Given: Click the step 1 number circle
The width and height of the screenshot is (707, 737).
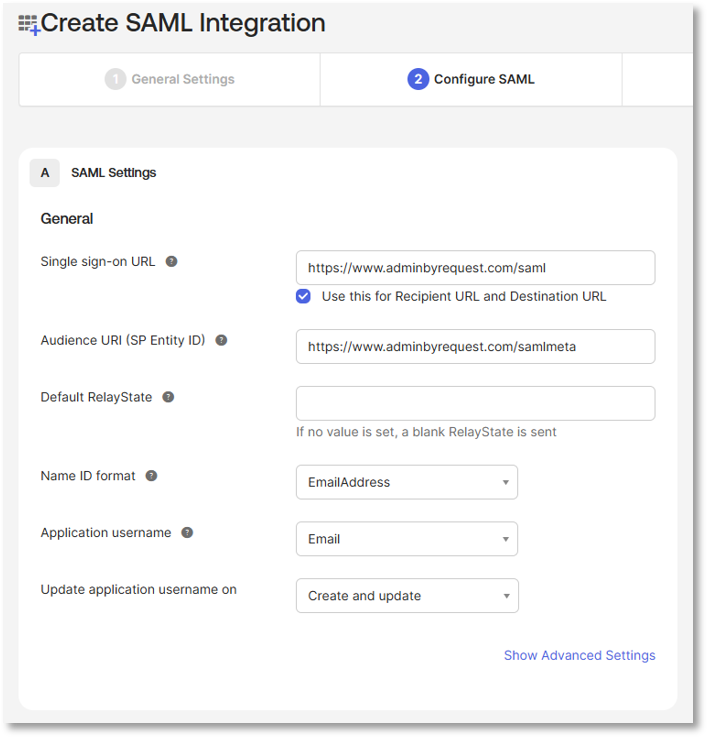Looking at the screenshot, I should coord(115,79).
